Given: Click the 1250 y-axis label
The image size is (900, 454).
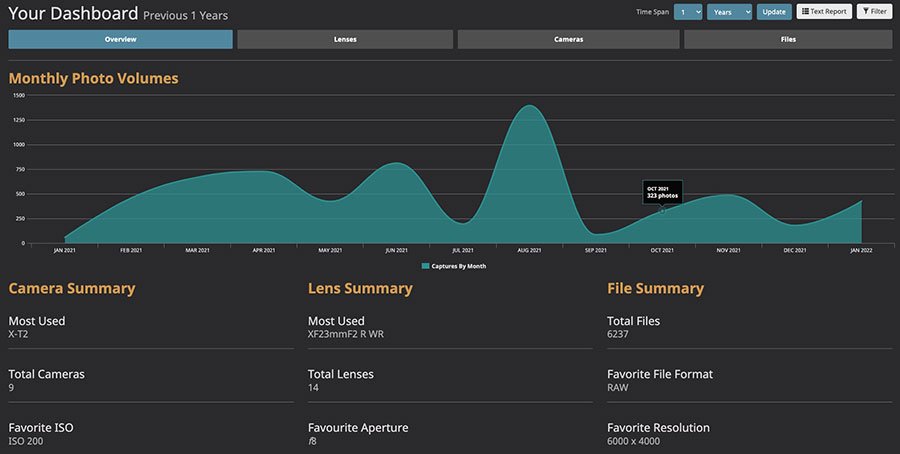Looking at the screenshot, I should [x=19, y=120].
